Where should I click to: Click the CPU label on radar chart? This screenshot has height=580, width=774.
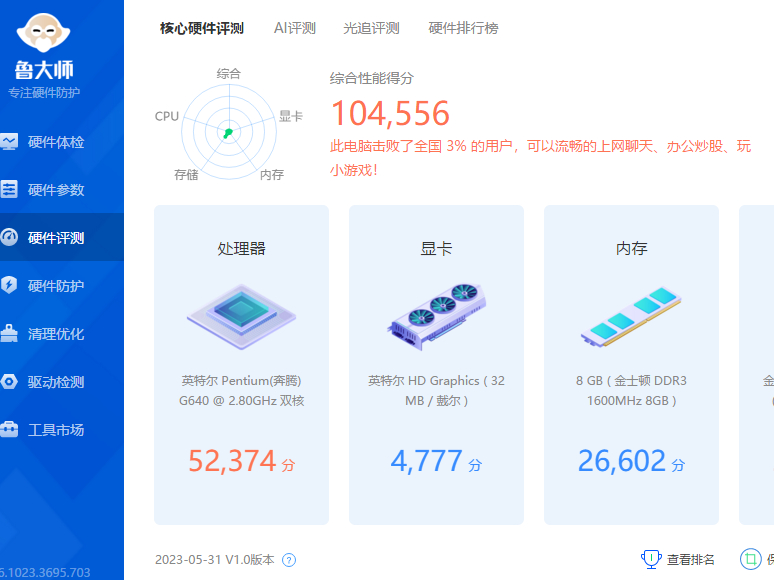(167, 116)
